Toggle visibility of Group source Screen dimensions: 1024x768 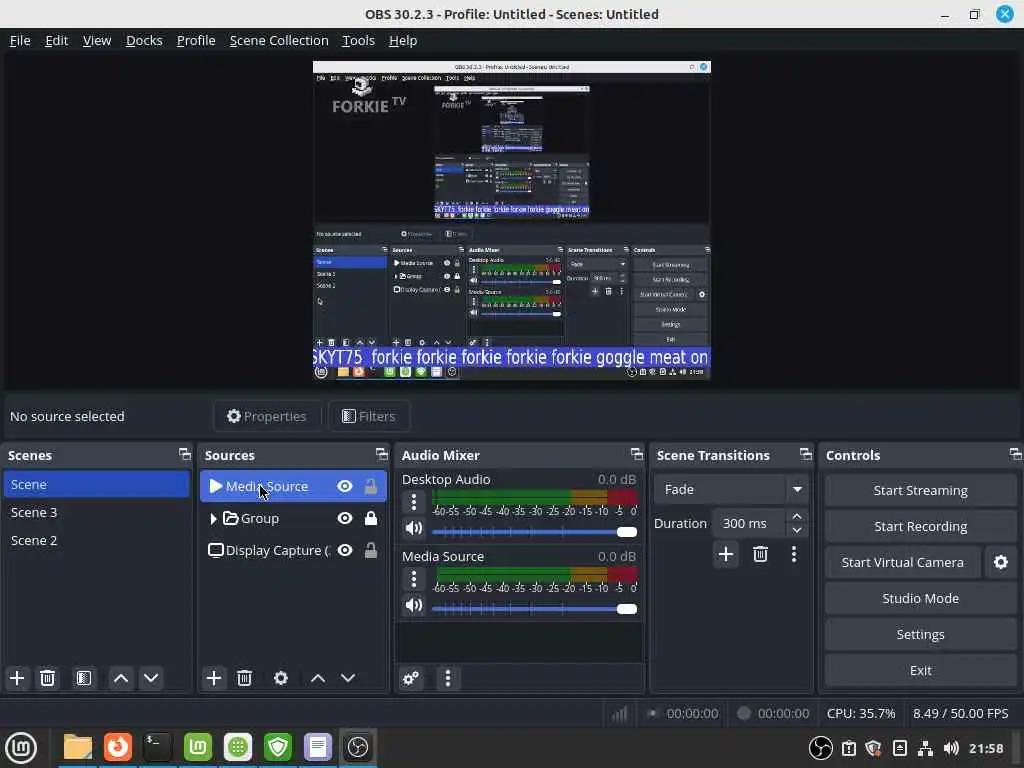pos(345,518)
